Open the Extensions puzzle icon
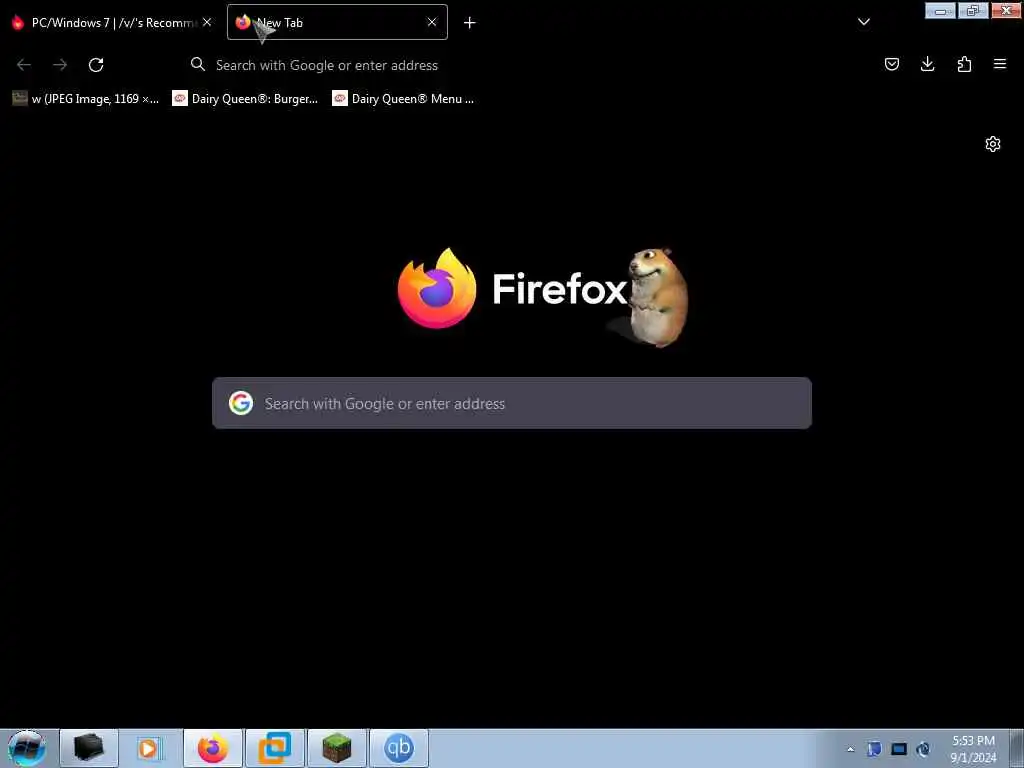The width and height of the screenshot is (1024, 768). tap(964, 64)
